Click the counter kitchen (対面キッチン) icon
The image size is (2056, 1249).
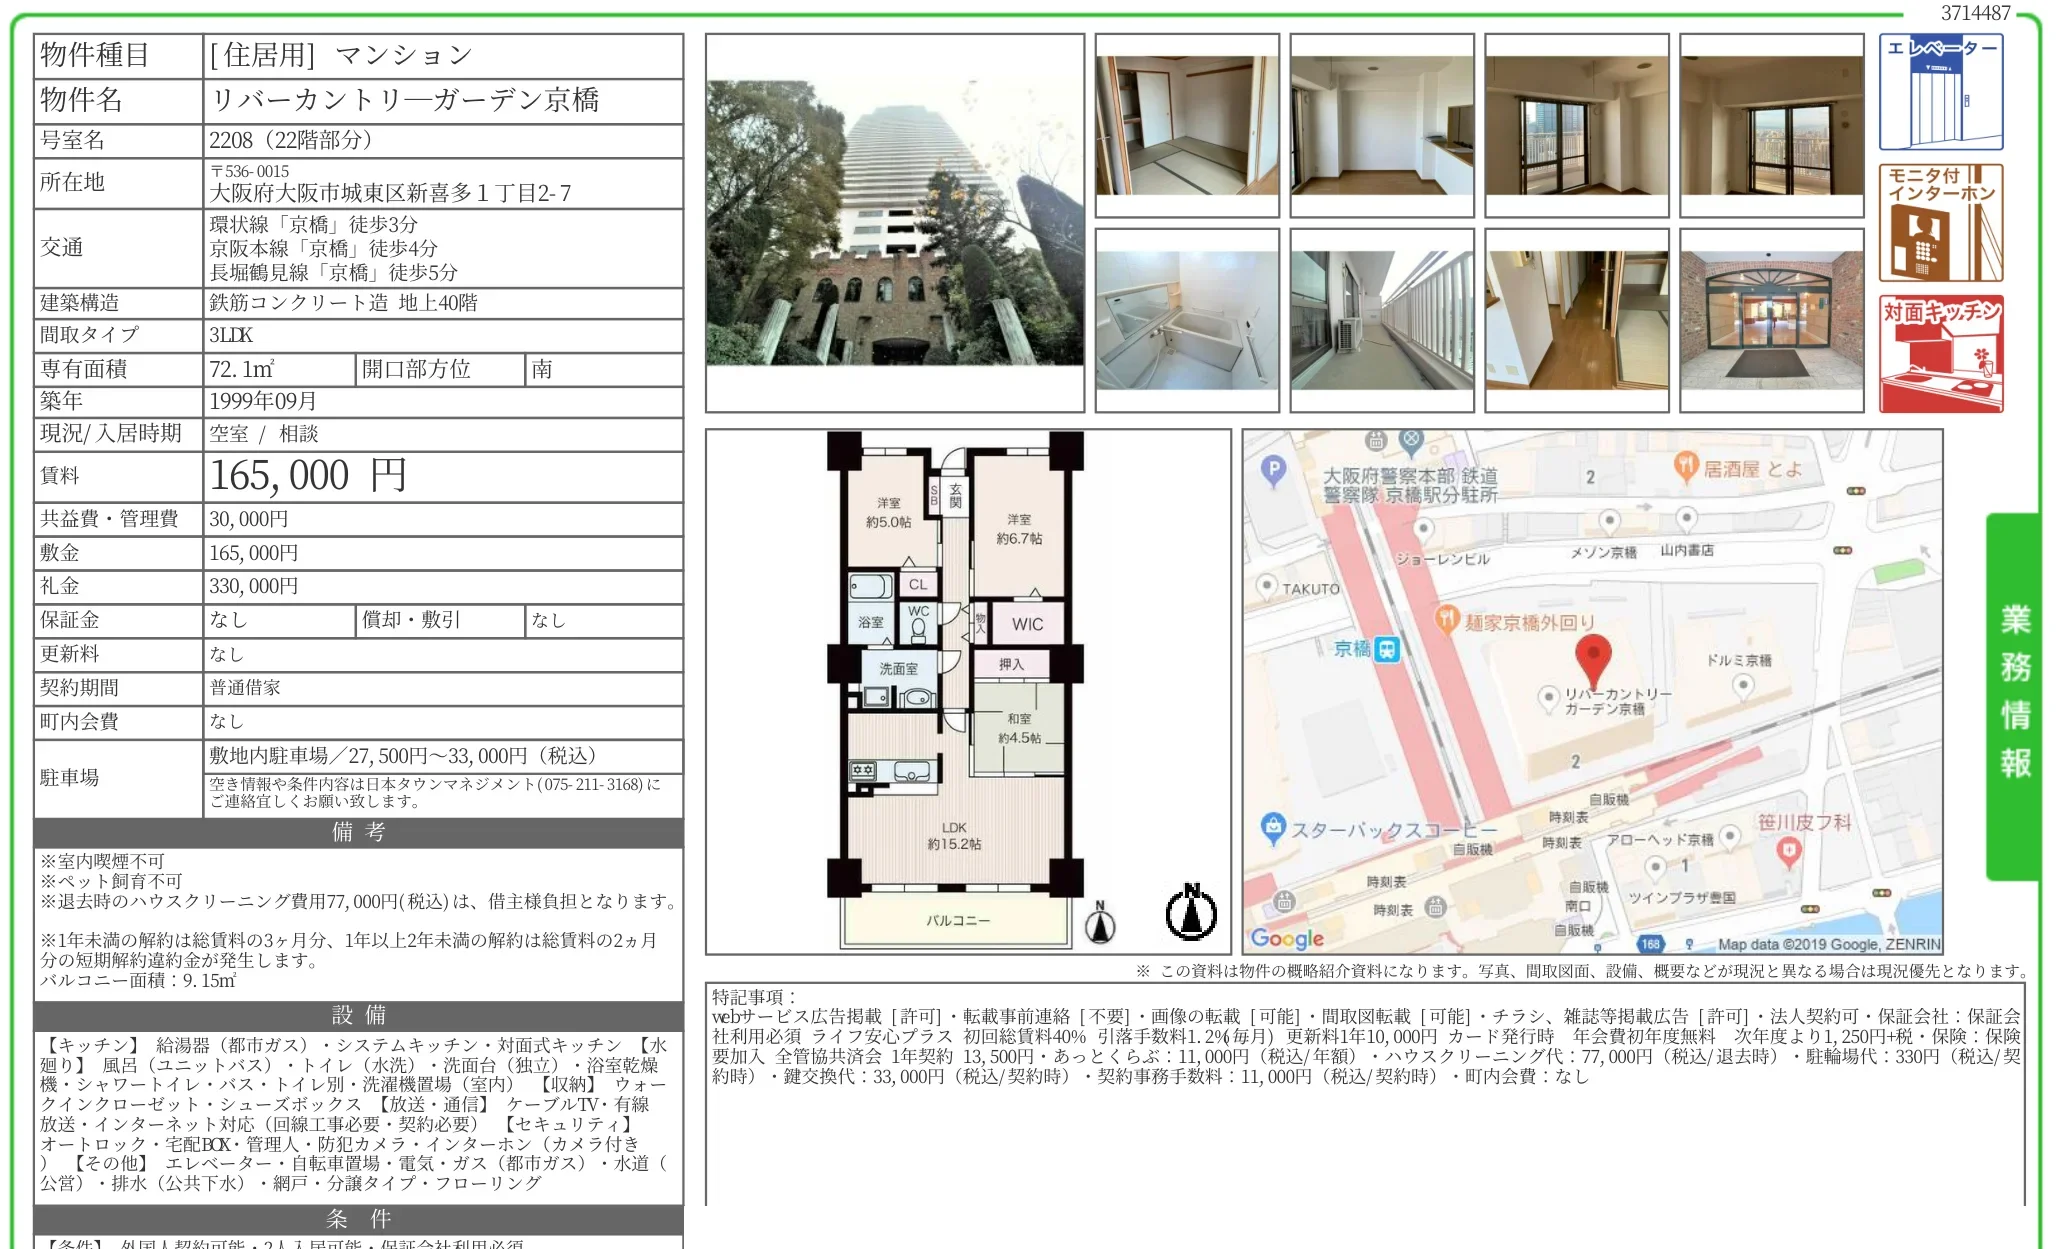1940,354
